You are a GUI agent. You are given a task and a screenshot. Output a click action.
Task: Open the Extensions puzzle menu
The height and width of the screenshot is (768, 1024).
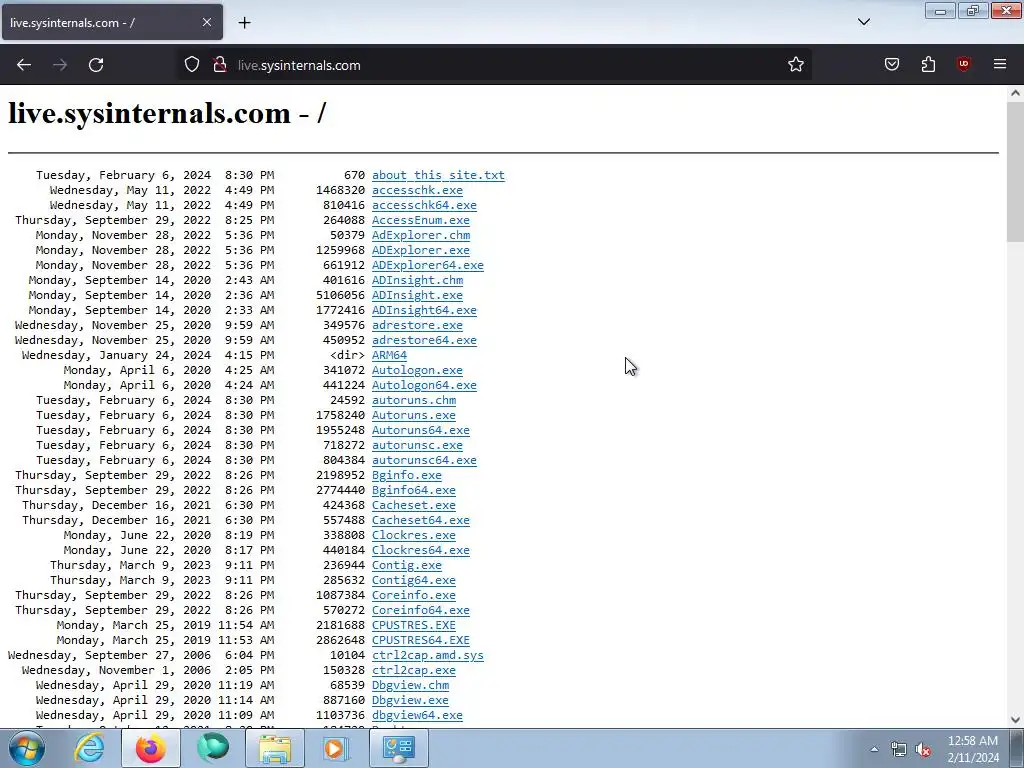(x=928, y=65)
